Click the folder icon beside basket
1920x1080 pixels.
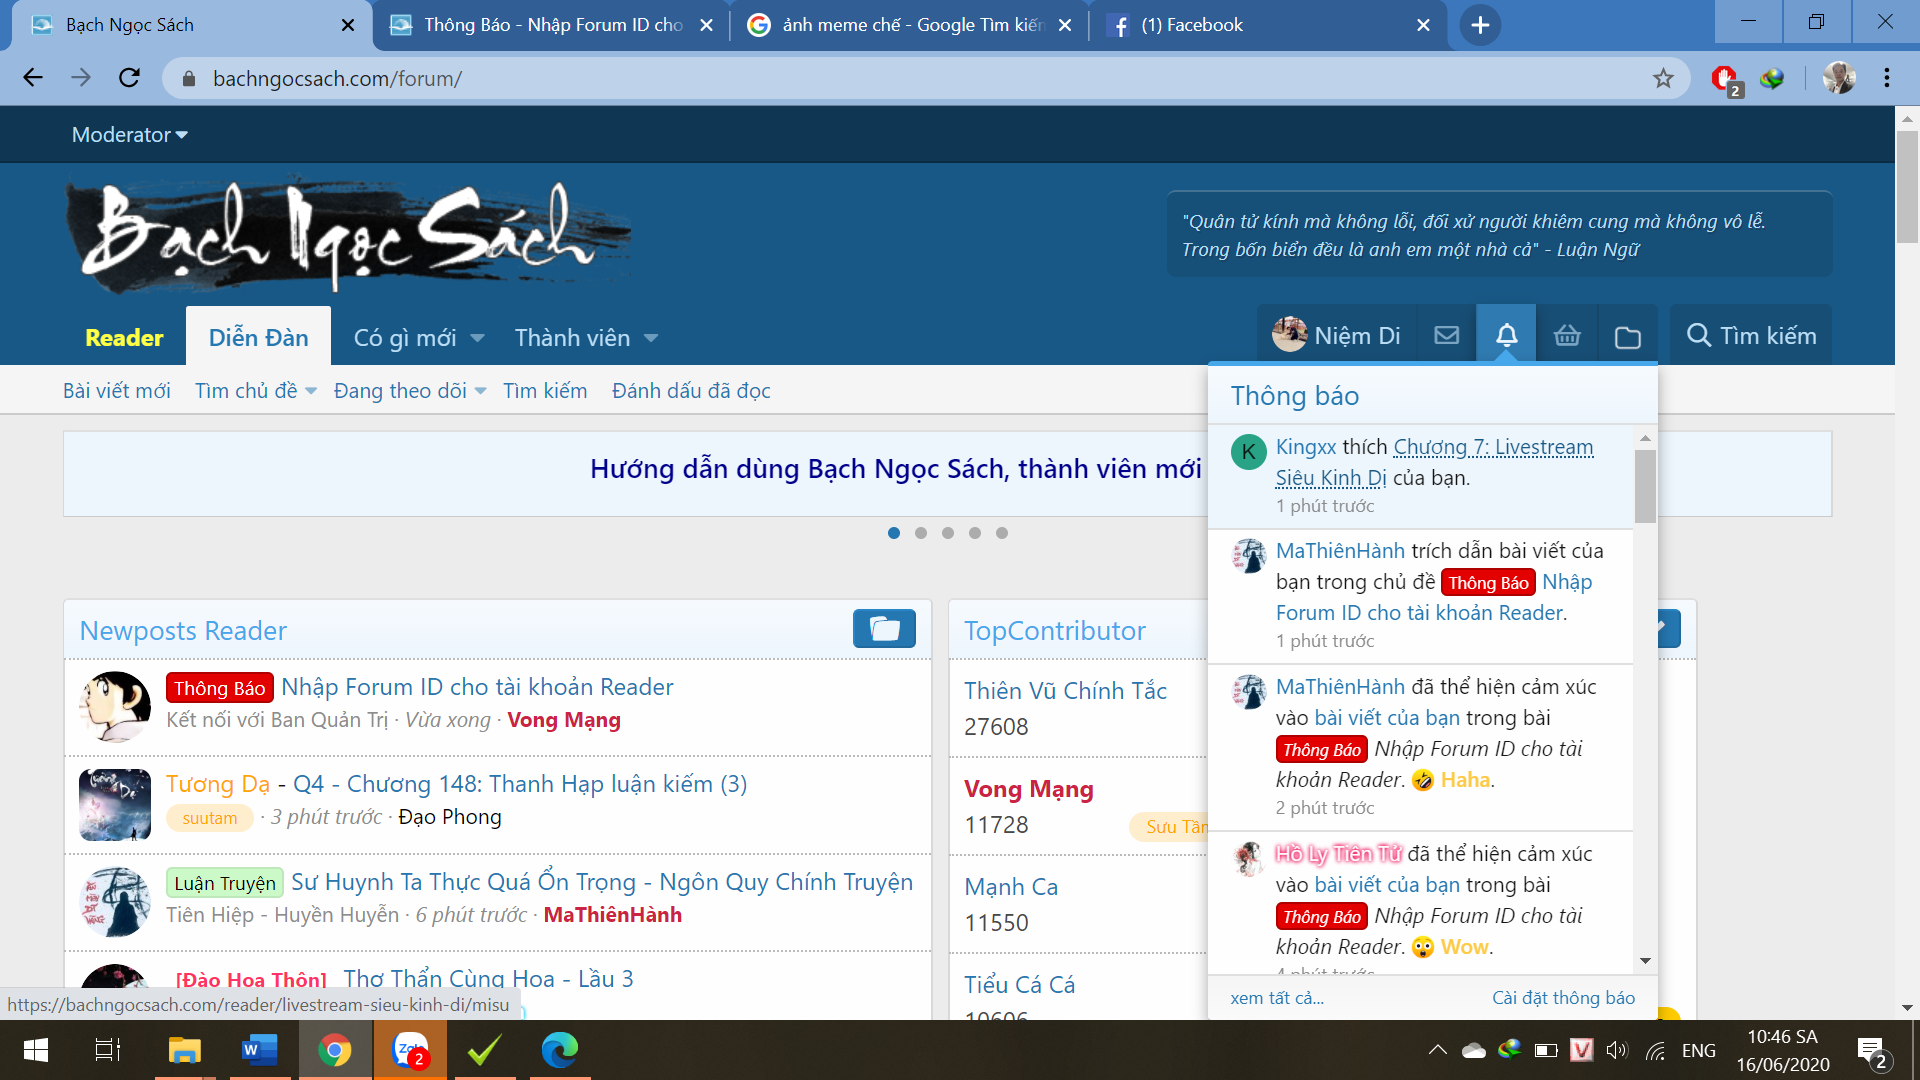1627,337
